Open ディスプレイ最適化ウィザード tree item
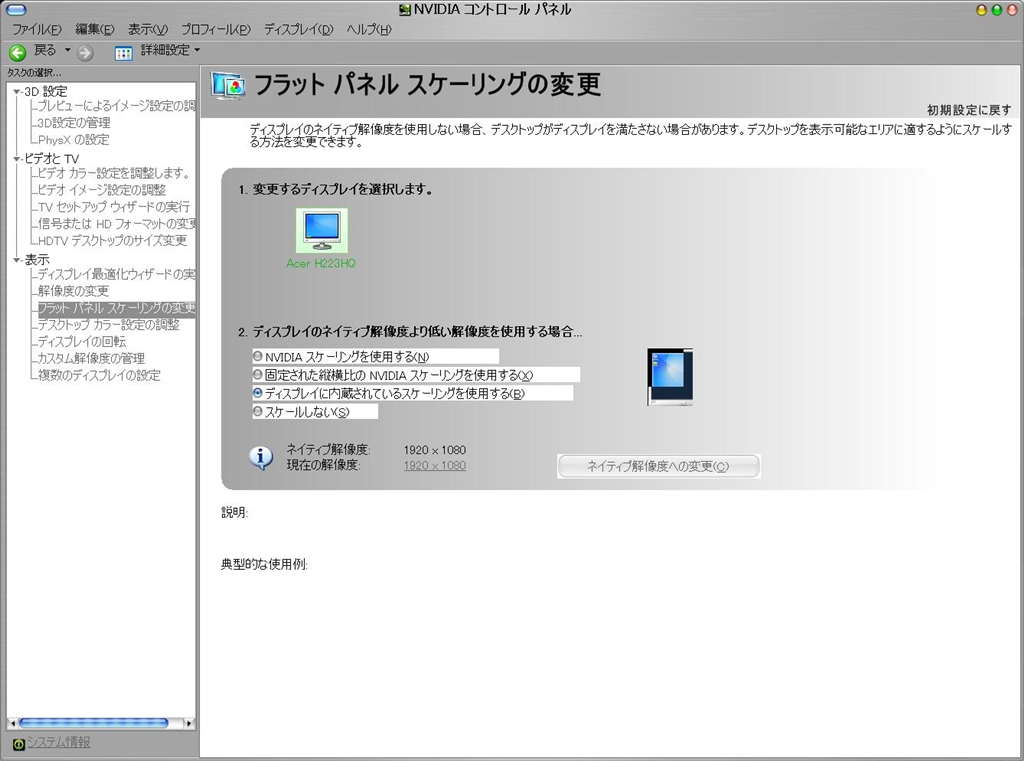The width and height of the screenshot is (1024, 761). click(116, 274)
